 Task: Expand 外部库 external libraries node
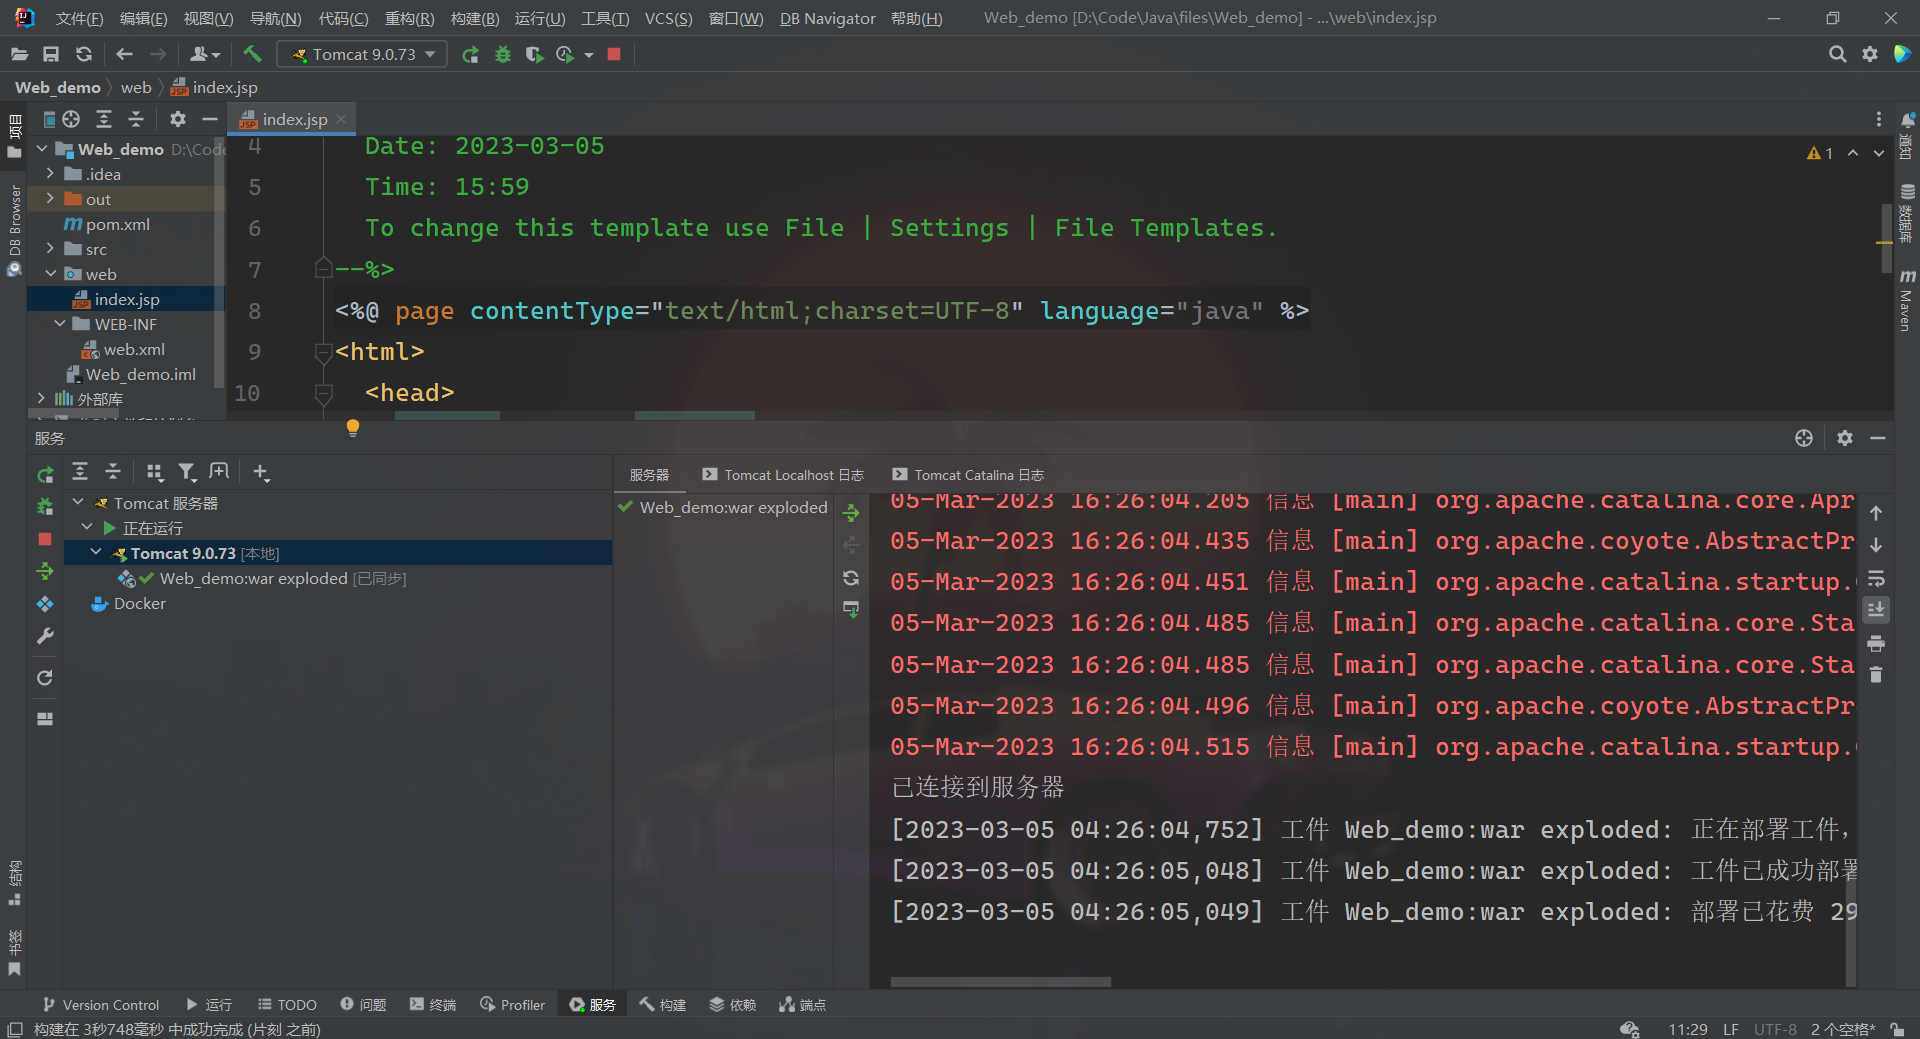click(41, 399)
